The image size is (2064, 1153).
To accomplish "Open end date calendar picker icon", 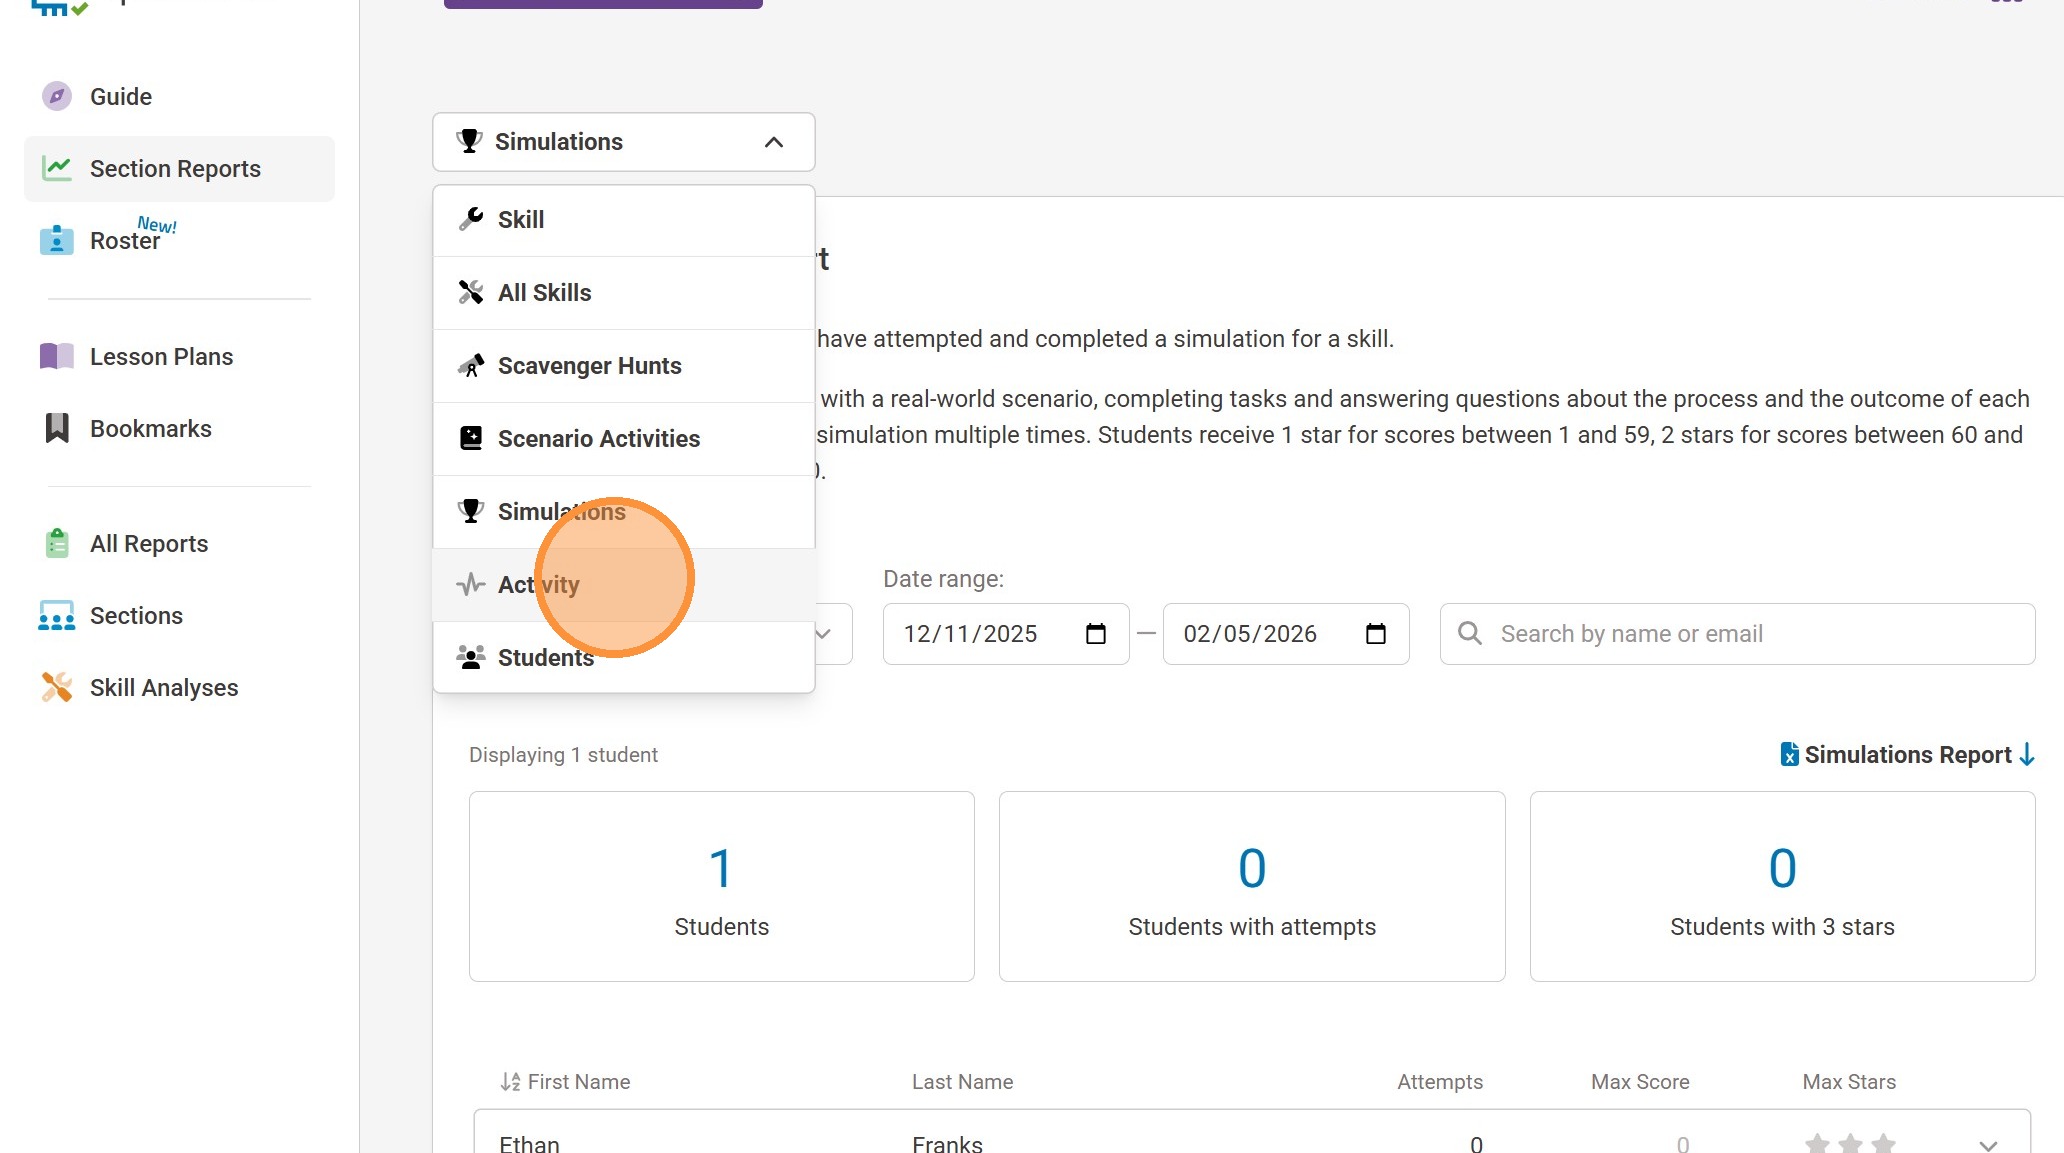I will pos(1375,633).
